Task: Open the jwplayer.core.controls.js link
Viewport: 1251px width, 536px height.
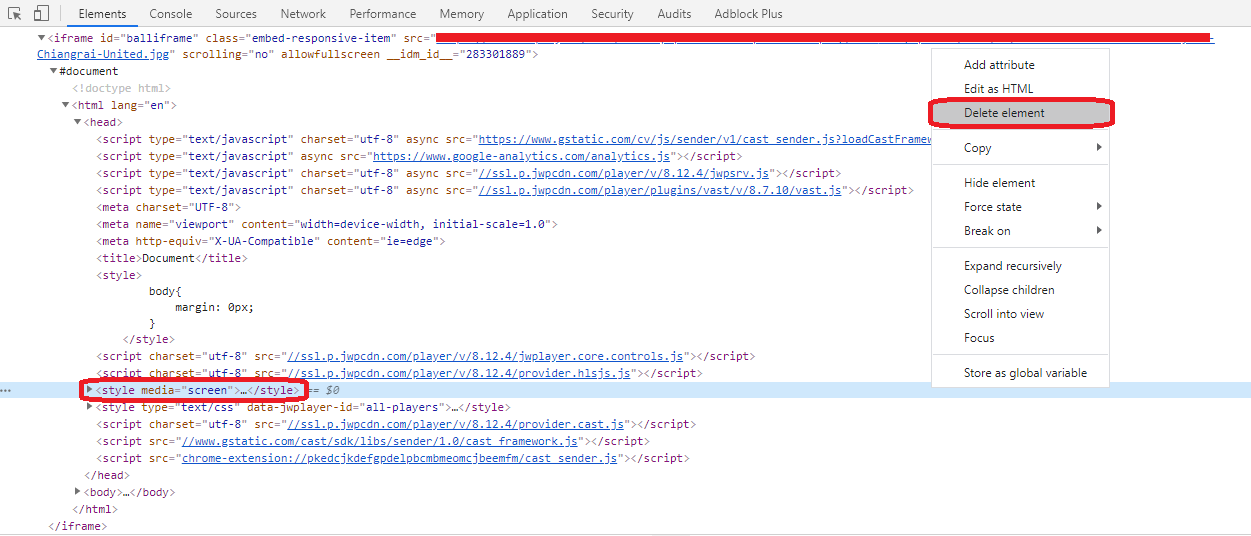Action: (485, 356)
